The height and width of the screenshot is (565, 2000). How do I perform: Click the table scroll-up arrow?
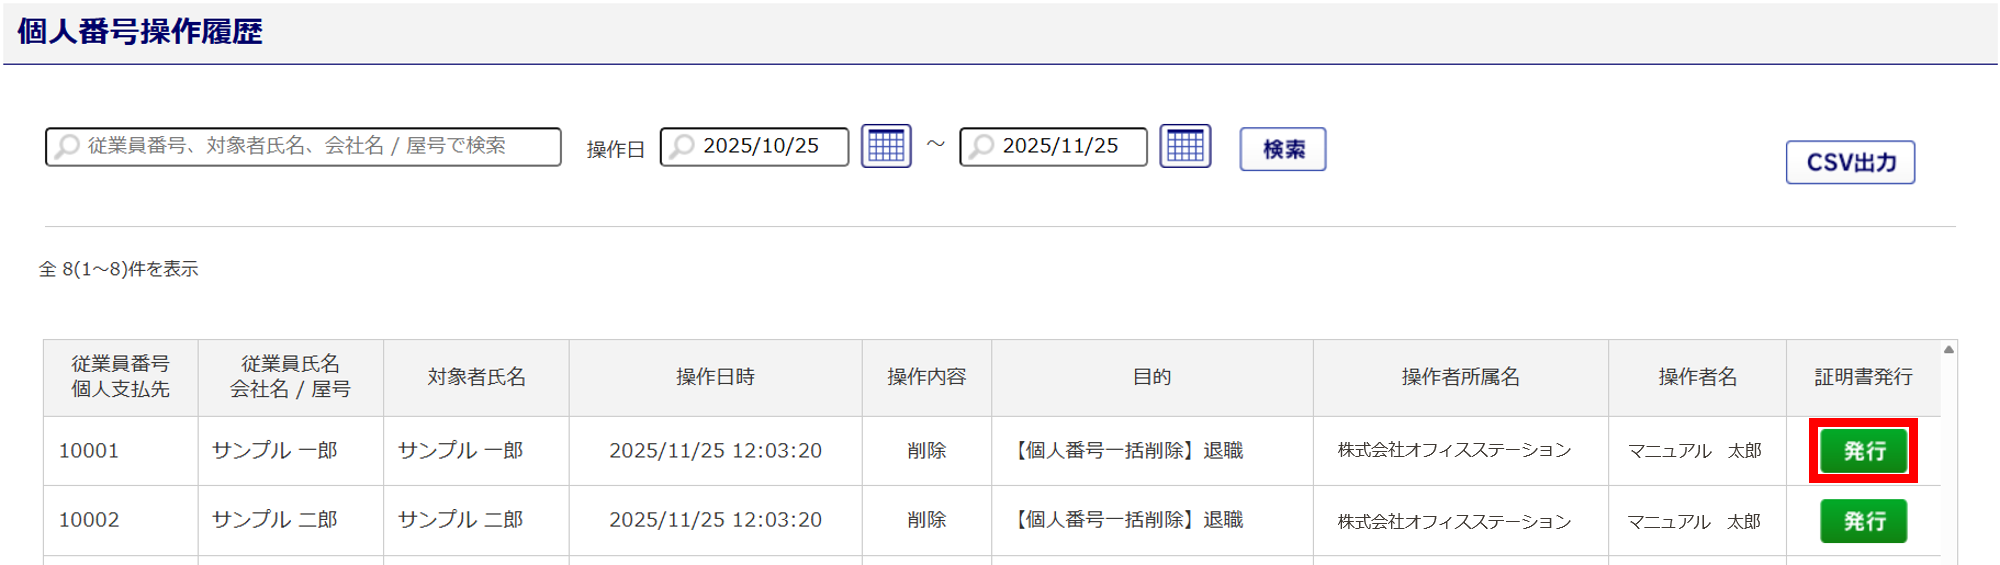click(x=1948, y=350)
